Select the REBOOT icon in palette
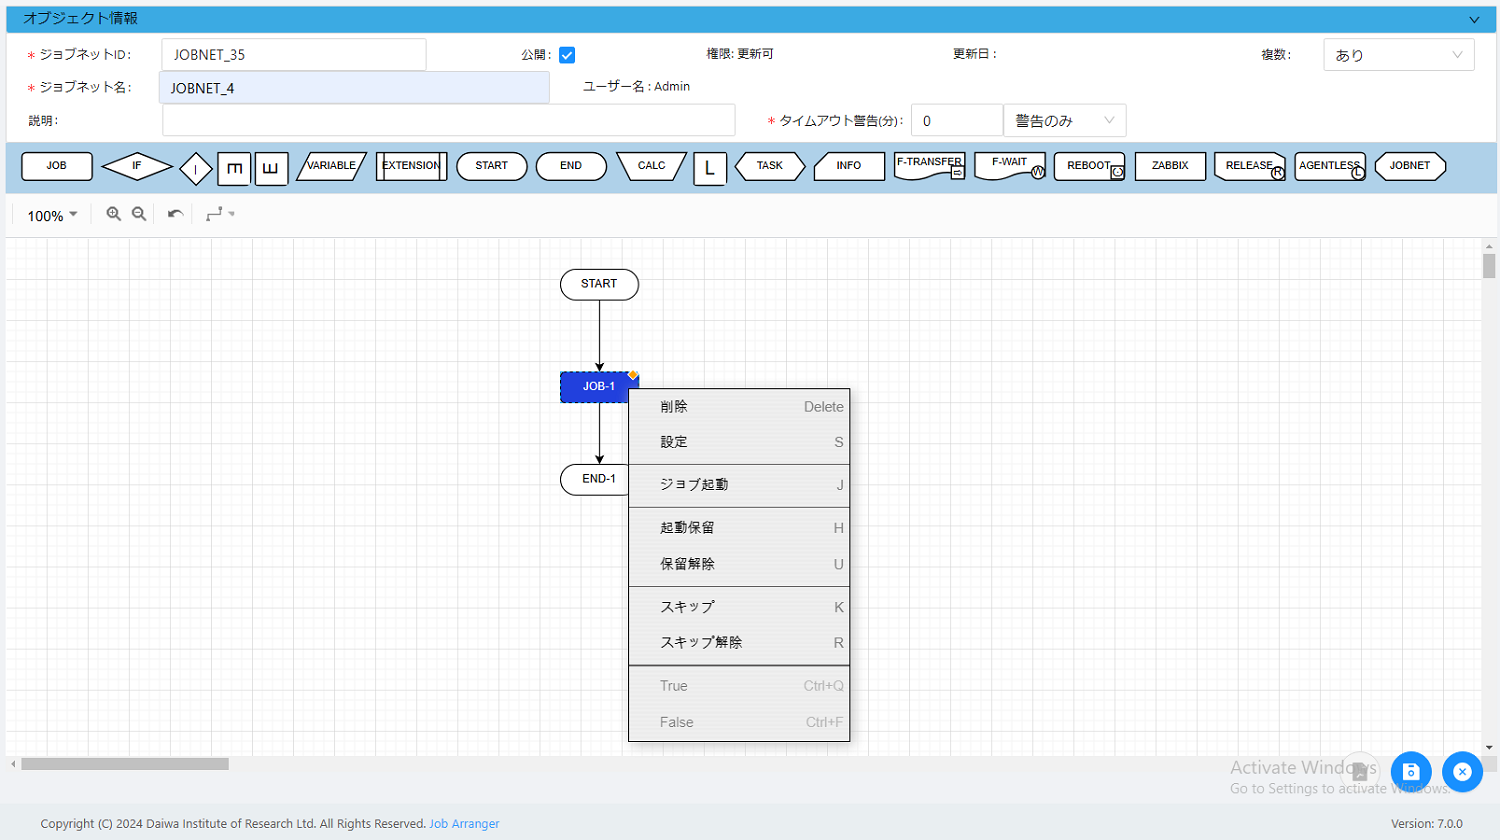 1089,166
